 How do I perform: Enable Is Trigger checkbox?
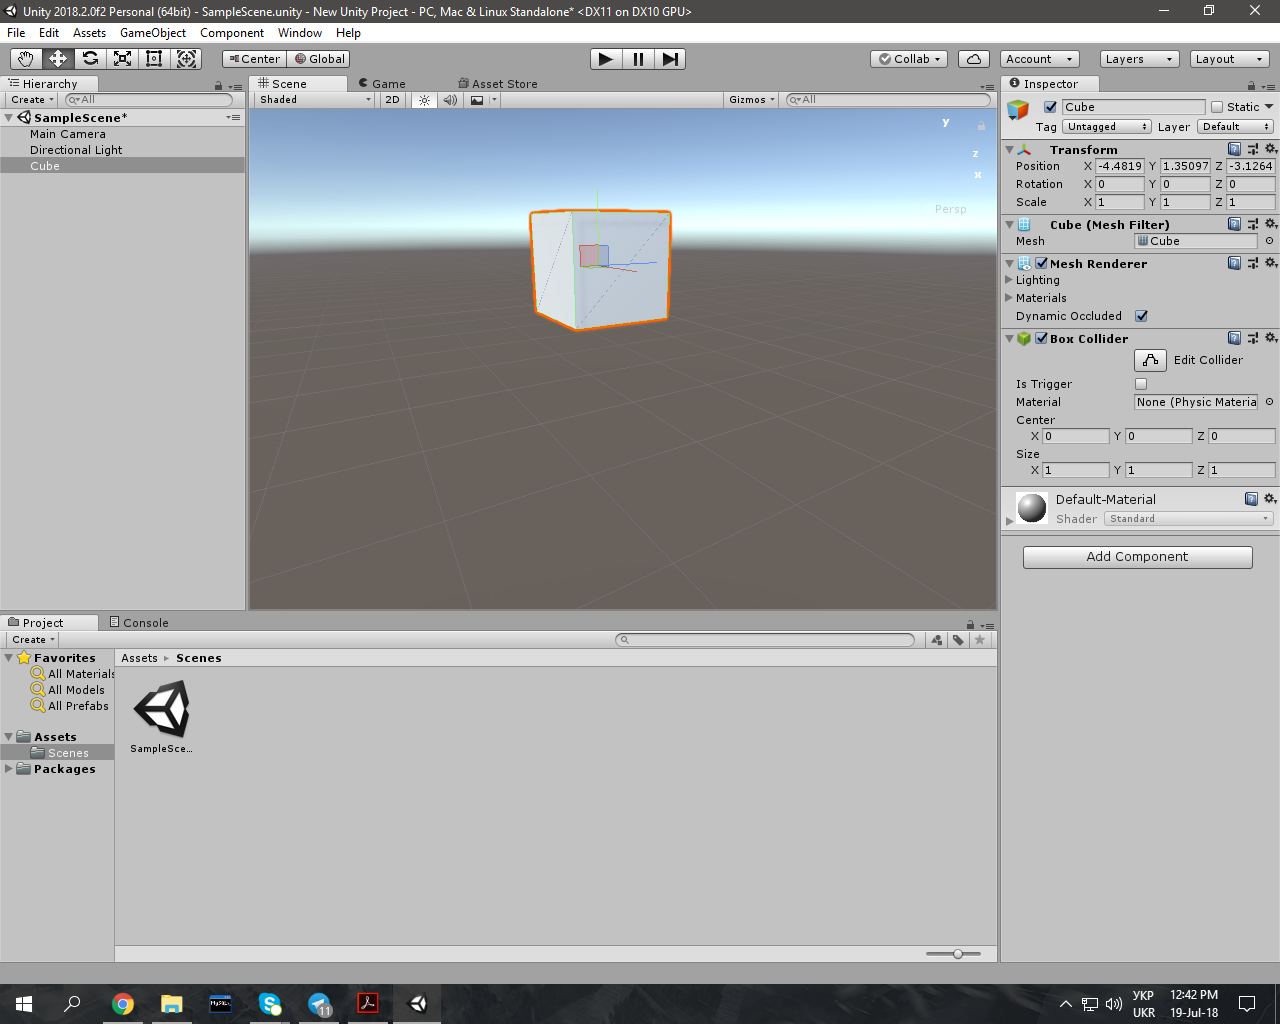[1141, 384]
